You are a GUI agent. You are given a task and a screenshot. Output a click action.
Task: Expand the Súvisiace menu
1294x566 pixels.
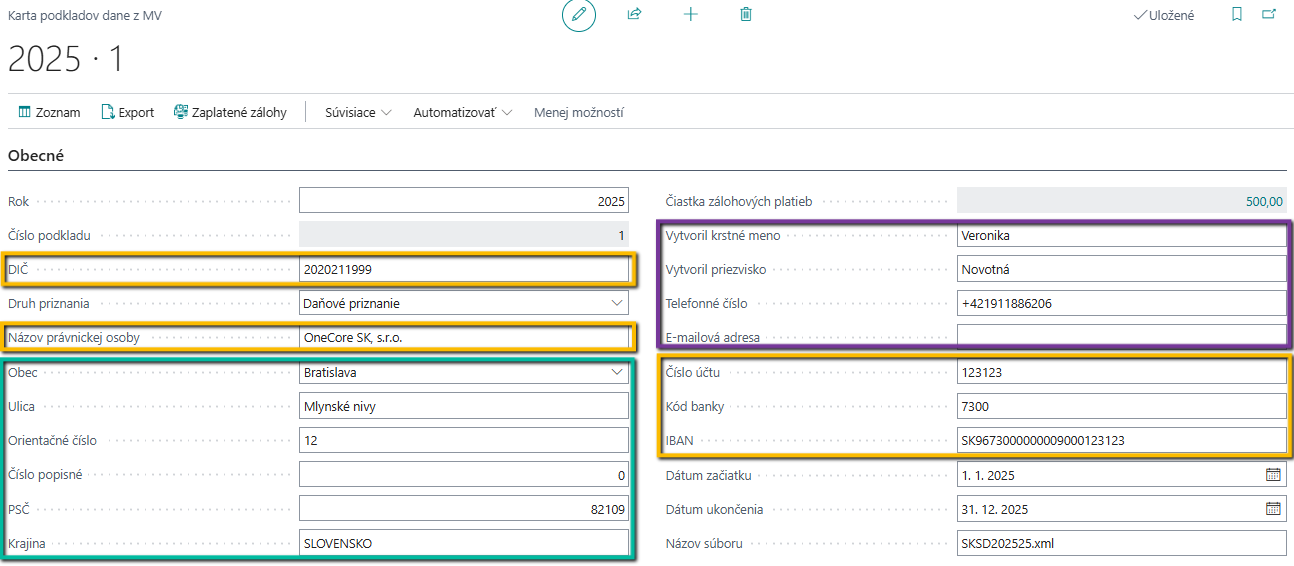[358, 112]
